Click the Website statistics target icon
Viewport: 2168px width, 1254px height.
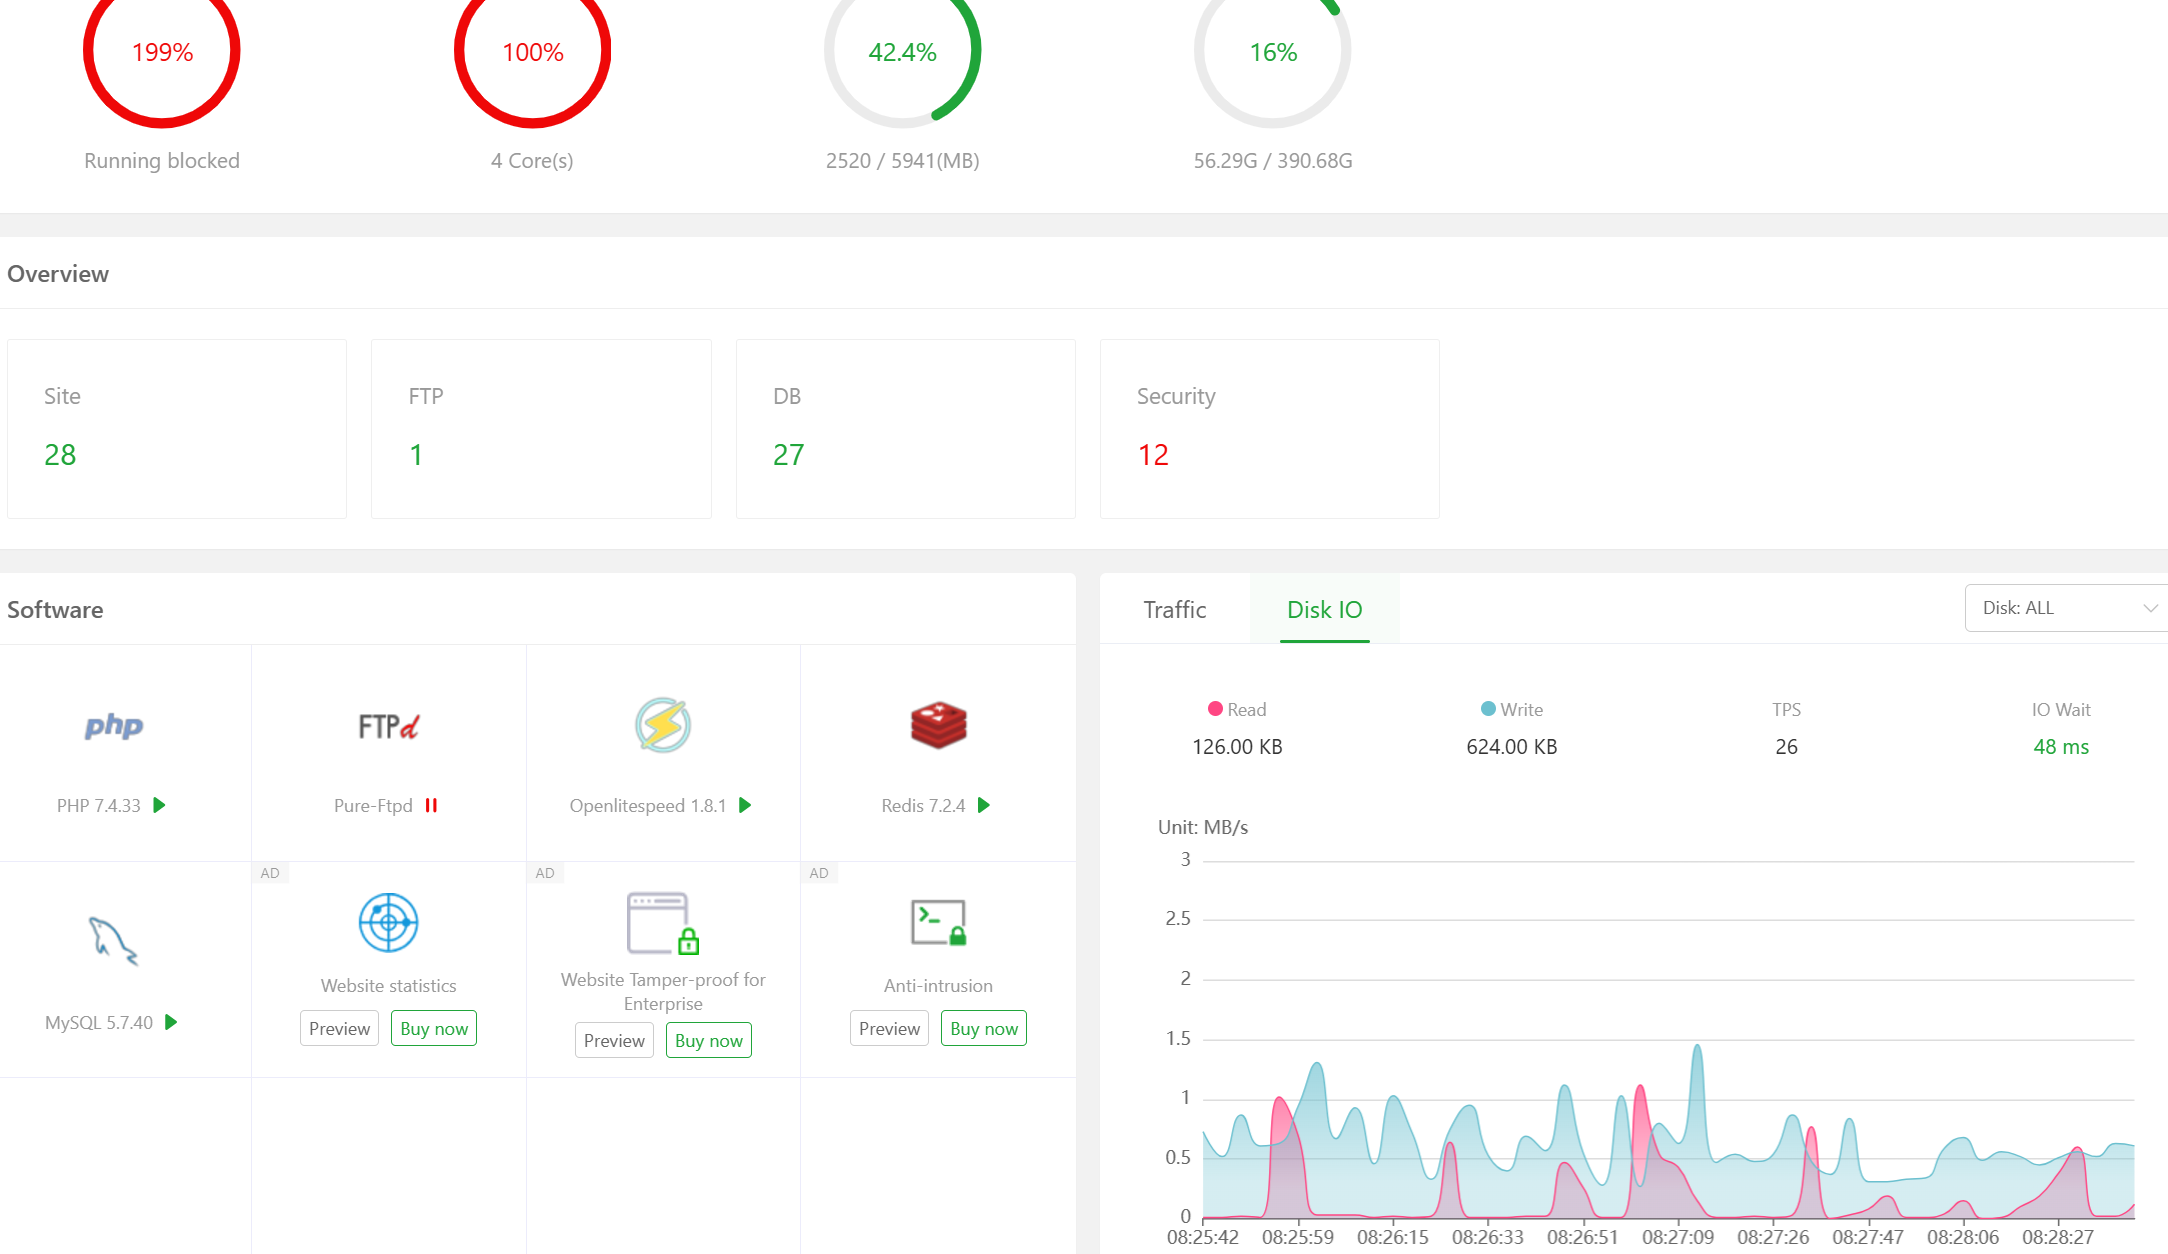[x=388, y=922]
